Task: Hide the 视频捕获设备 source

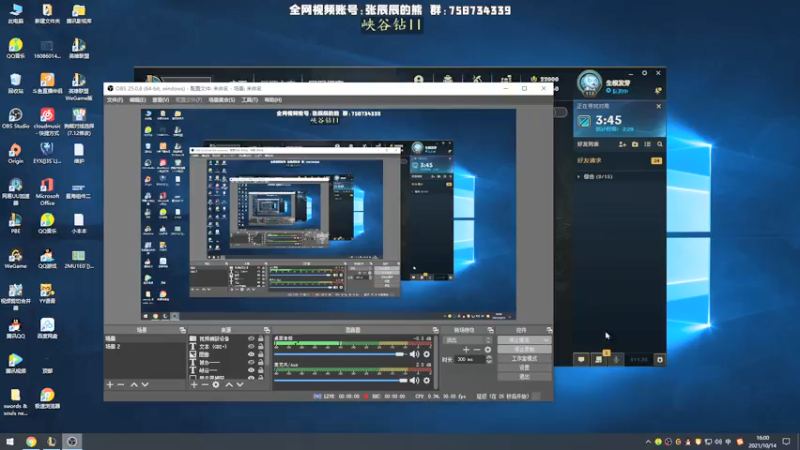Action: (x=251, y=338)
